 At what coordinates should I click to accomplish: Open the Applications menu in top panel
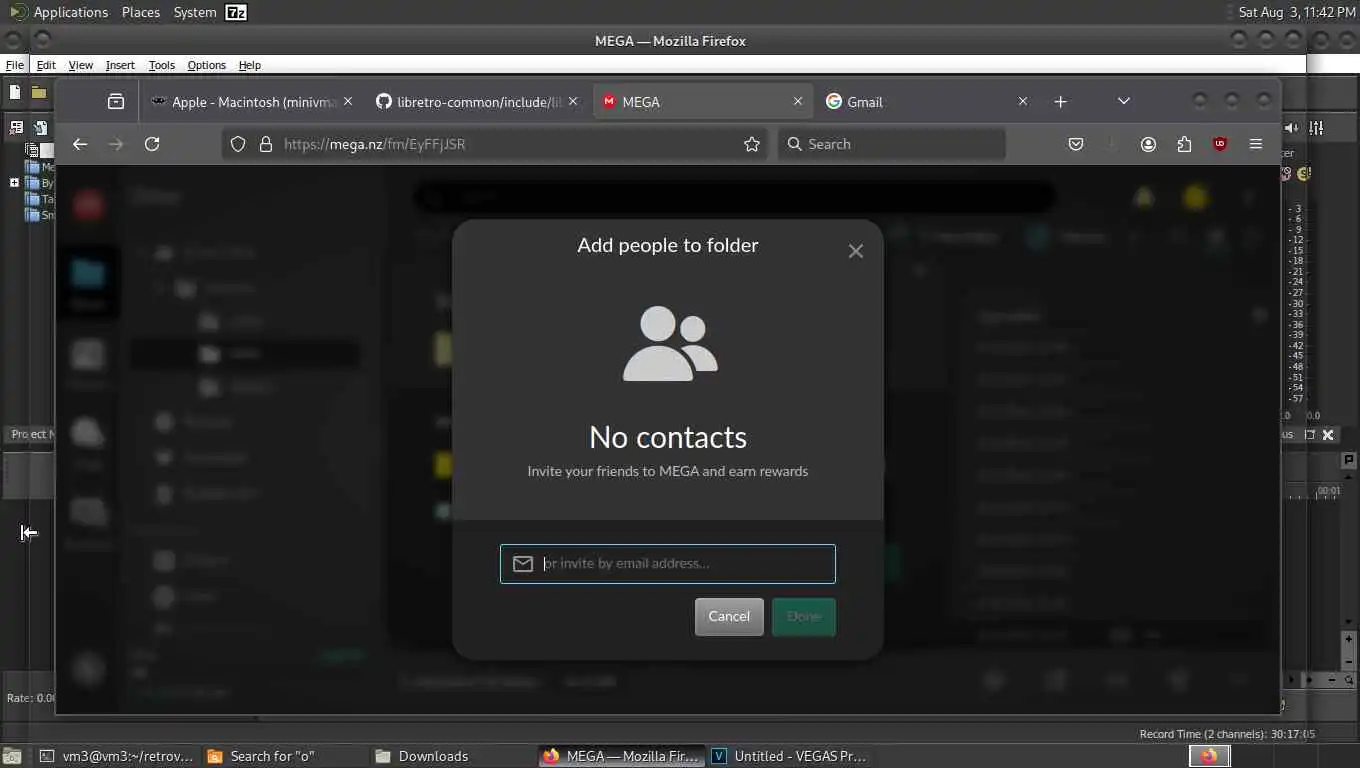70,12
